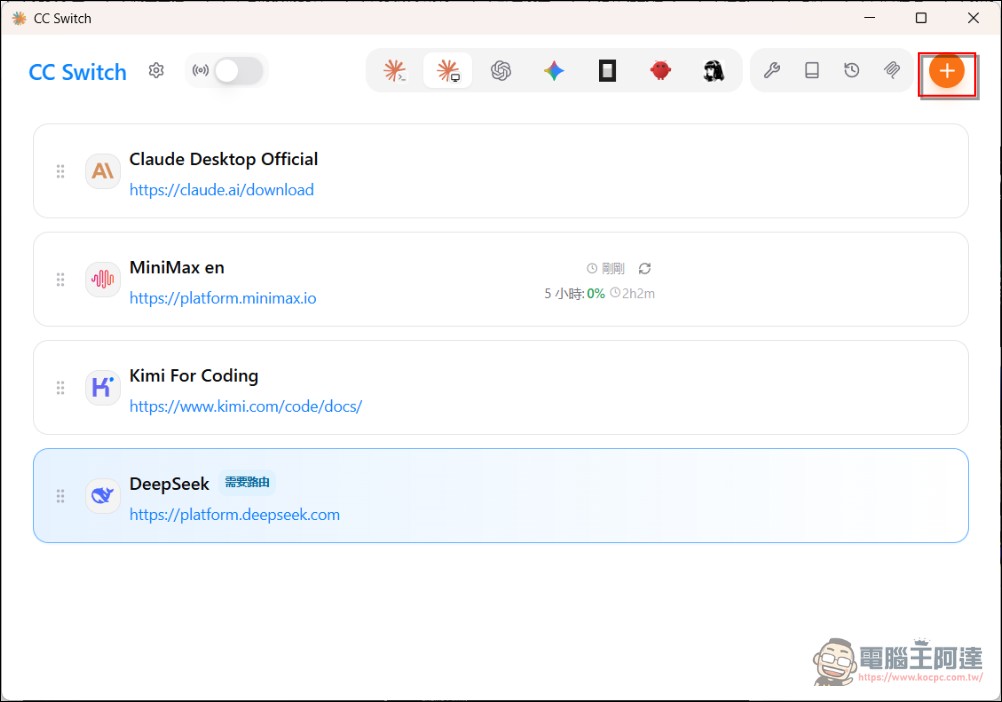Click the 剛剛 last-updated label

[x=613, y=268]
